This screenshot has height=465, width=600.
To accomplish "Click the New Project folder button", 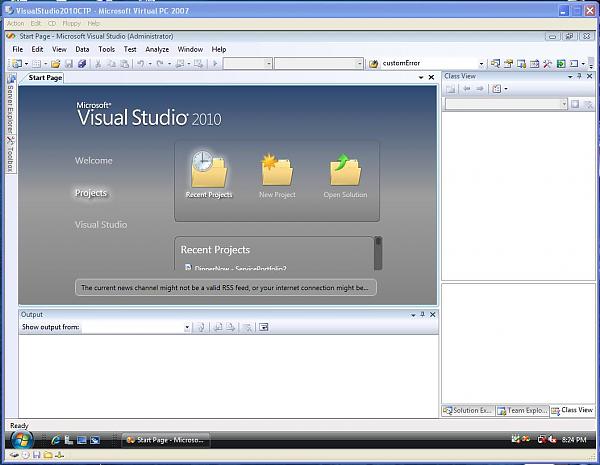I will (x=277, y=175).
